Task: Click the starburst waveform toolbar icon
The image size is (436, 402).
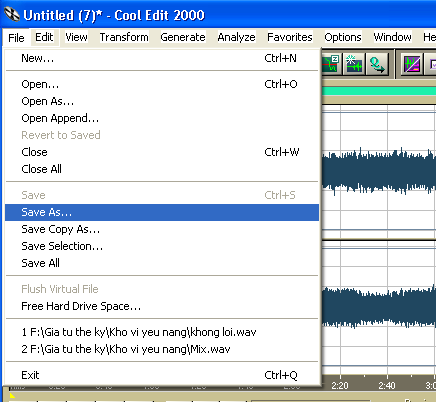Action: (354, 64)
